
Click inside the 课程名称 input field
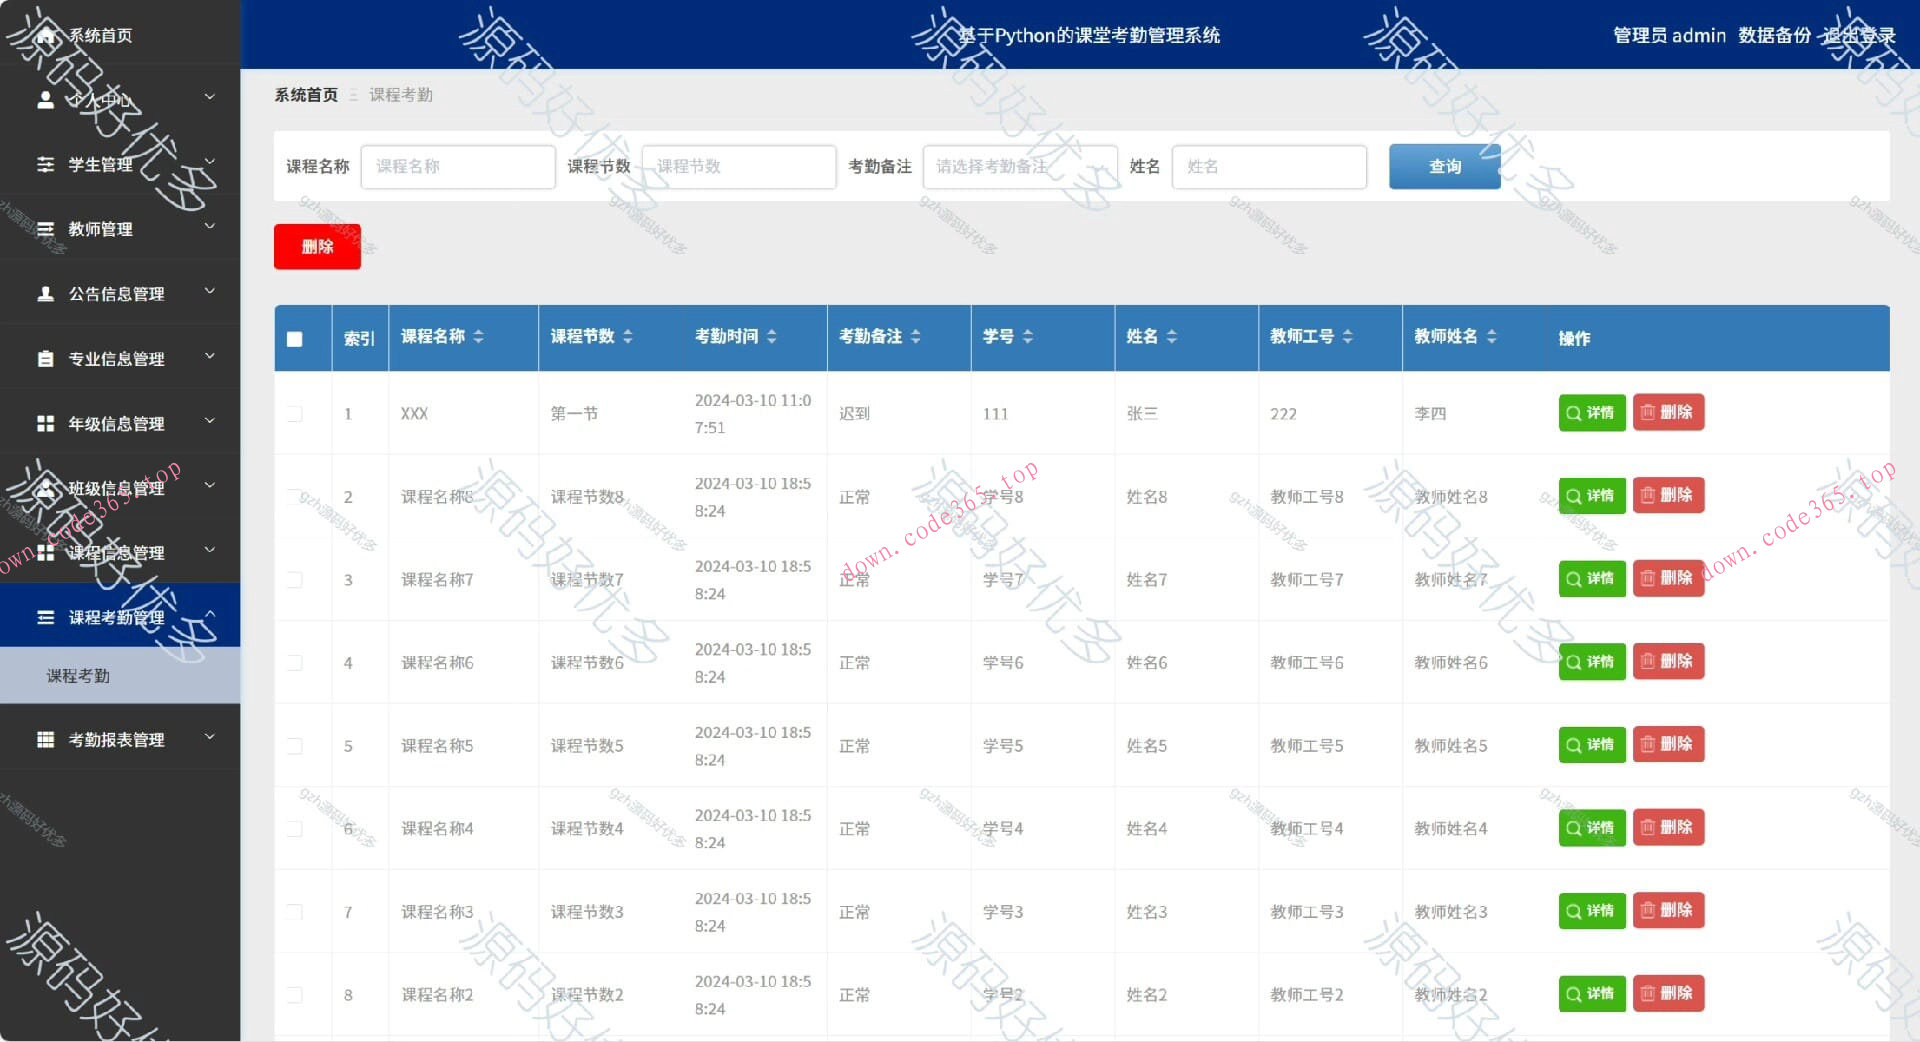coord(458,166)
